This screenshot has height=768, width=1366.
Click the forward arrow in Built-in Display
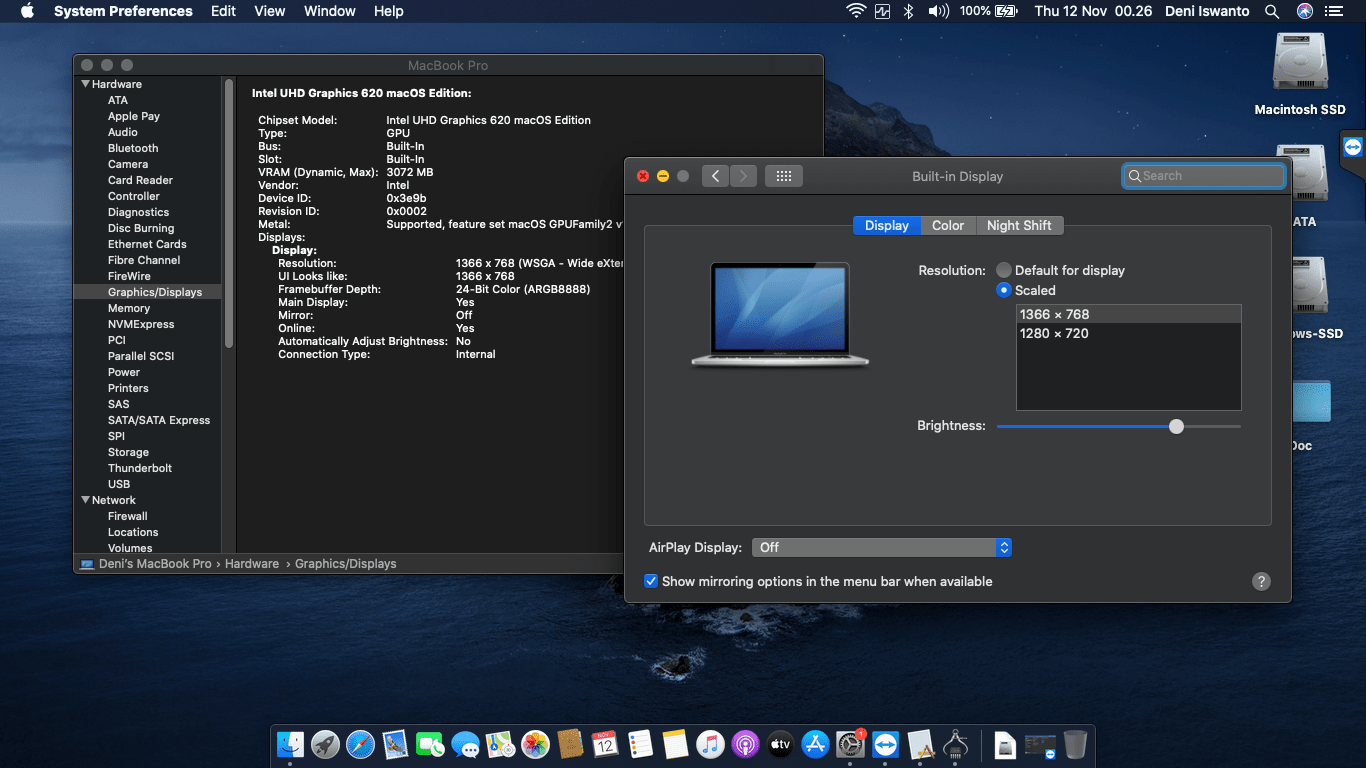coord(743,176)
